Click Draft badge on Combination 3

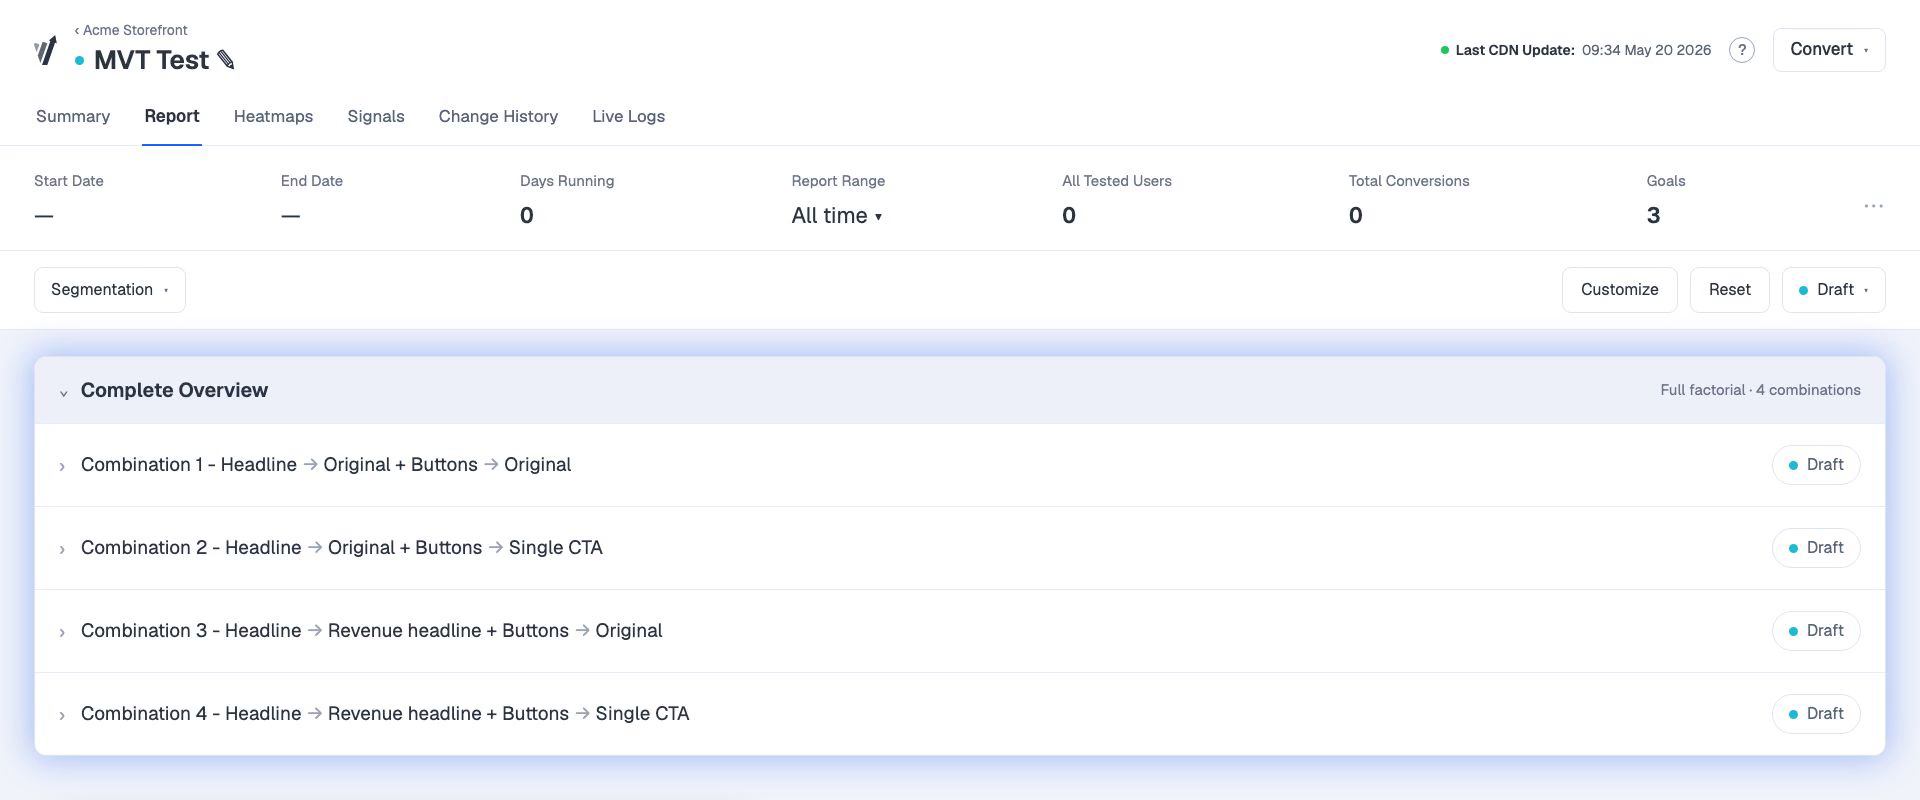[x=1816, y=631]
